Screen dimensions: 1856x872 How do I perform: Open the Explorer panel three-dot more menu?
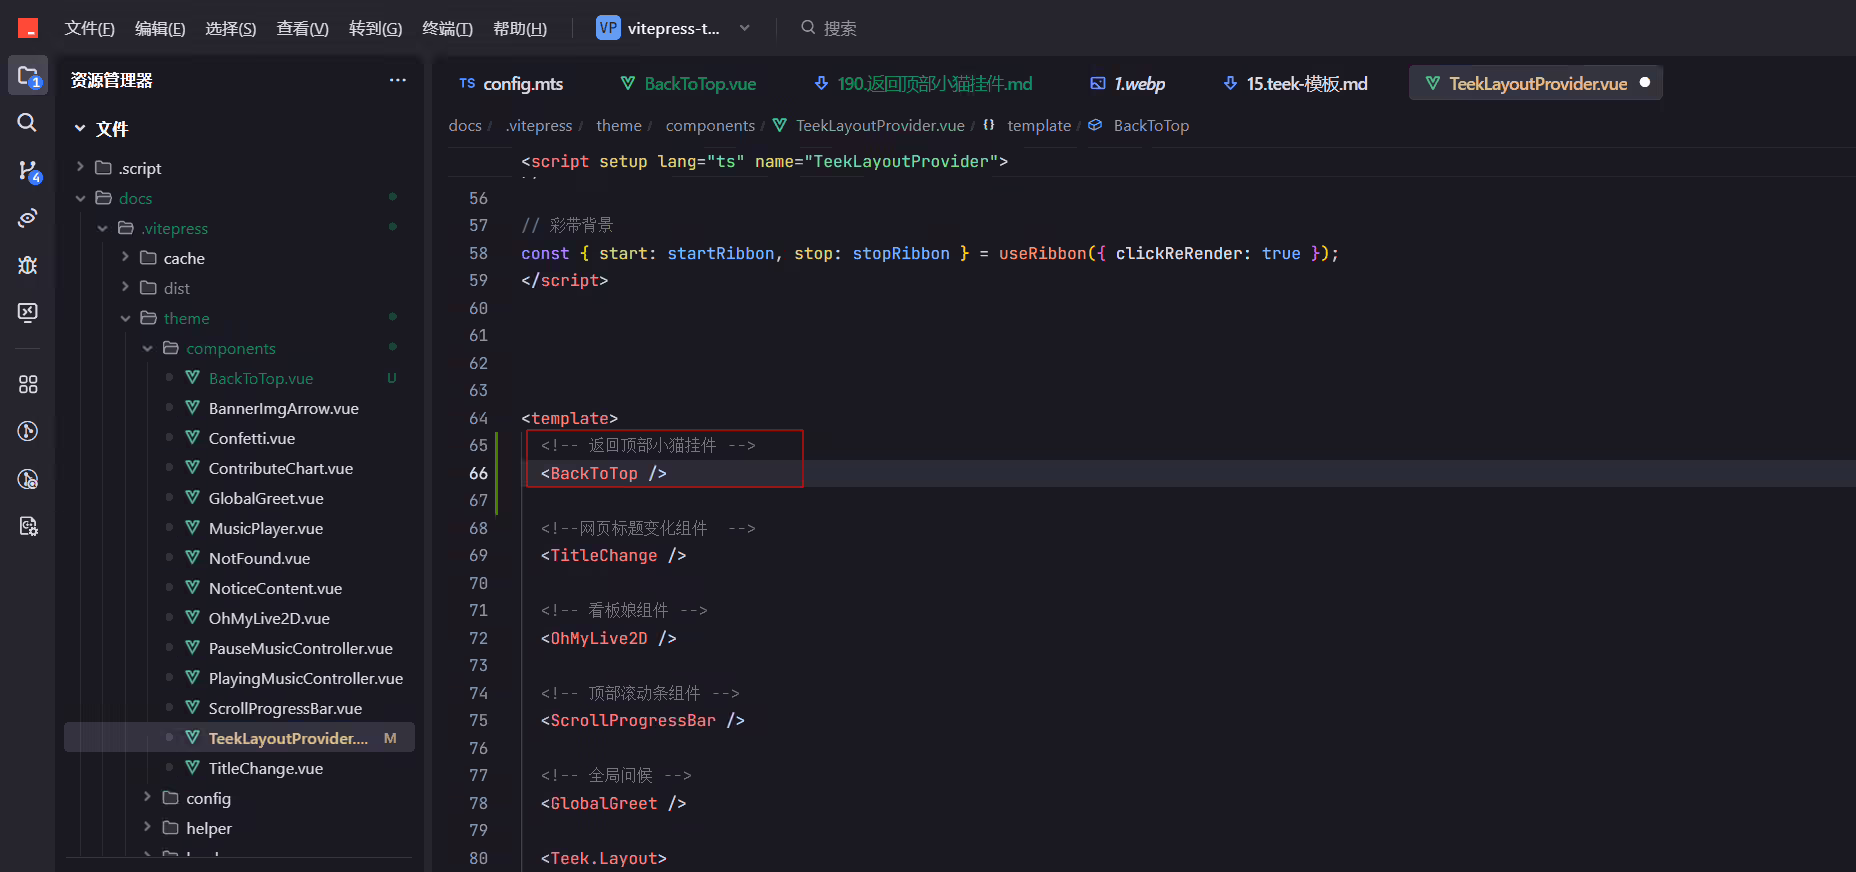[x=398, y=80]
